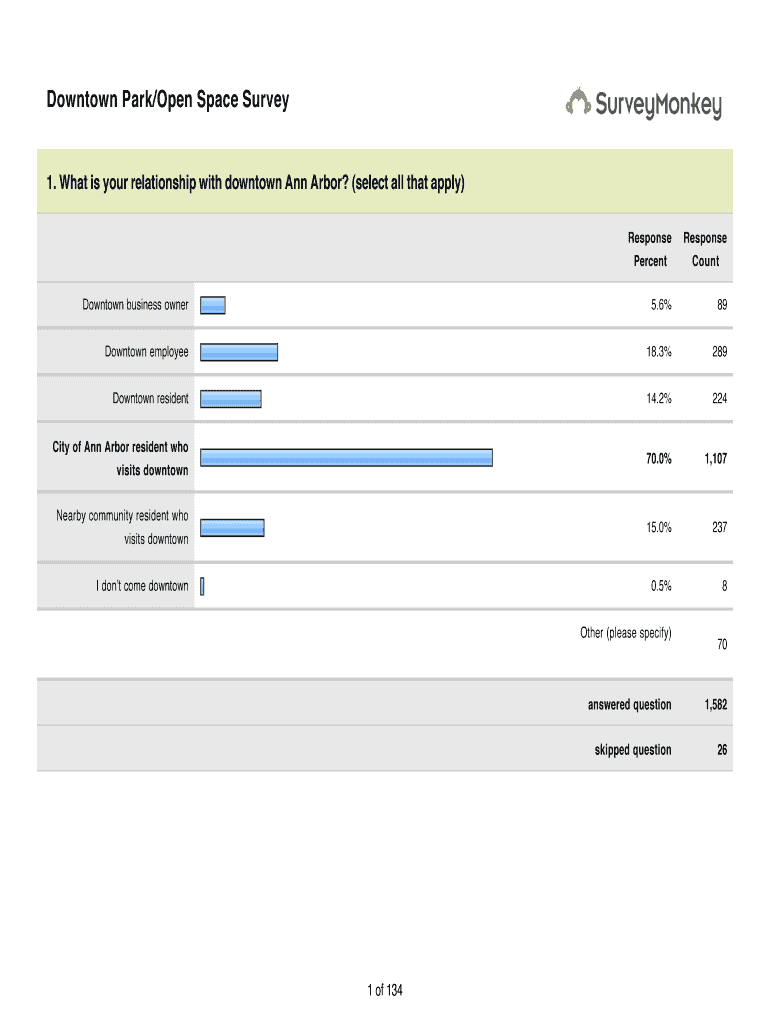Click the longest bar for Ann Arbor residents
770x1024 pixels.
coord(347,457)
